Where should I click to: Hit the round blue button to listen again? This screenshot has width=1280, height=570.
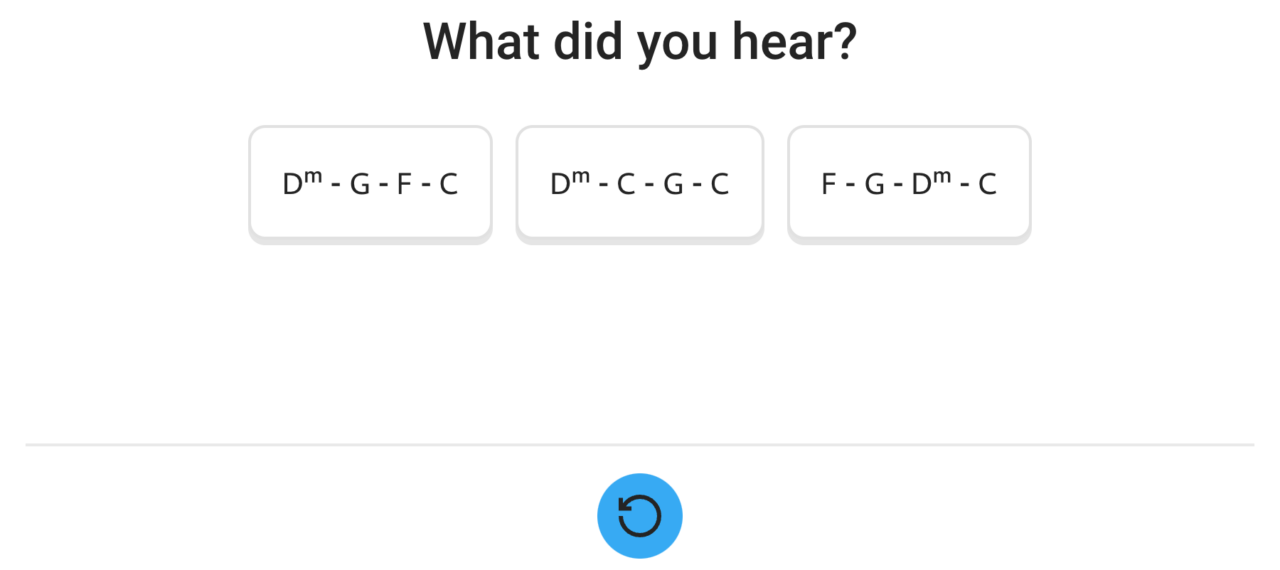(640, 516)
